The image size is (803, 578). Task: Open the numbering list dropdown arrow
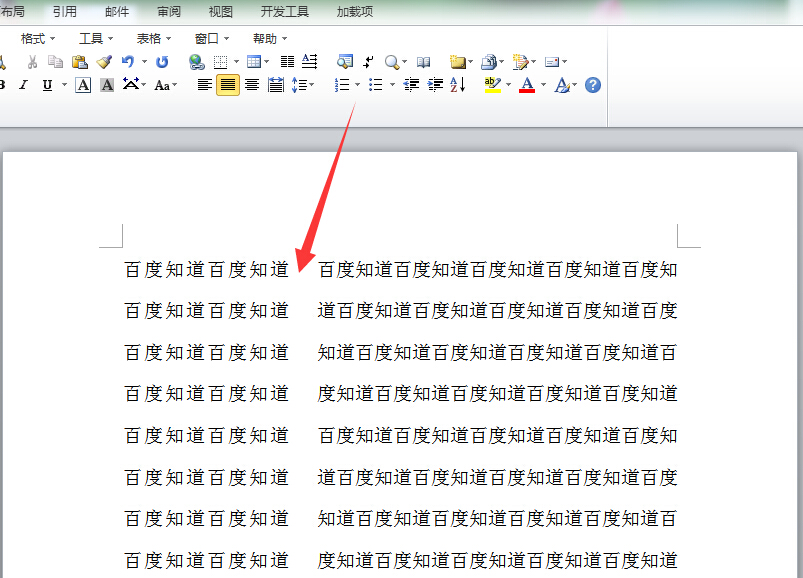(x=357, y=85)
